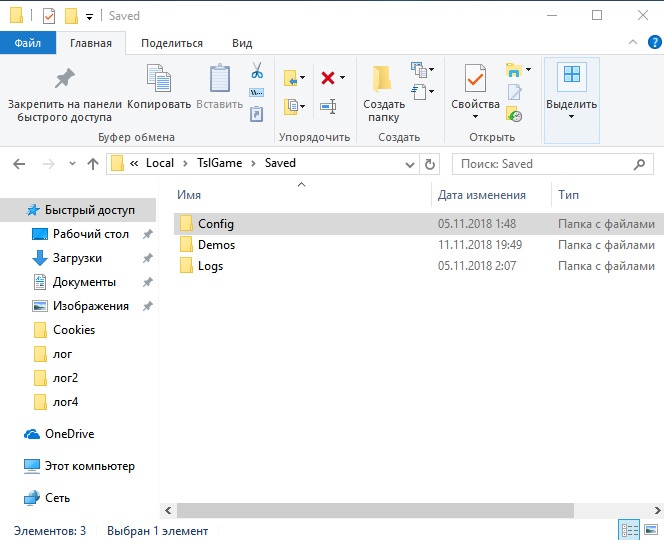664x540 pixels.
Task: Click the New item icon
Action: pos(418,69)
